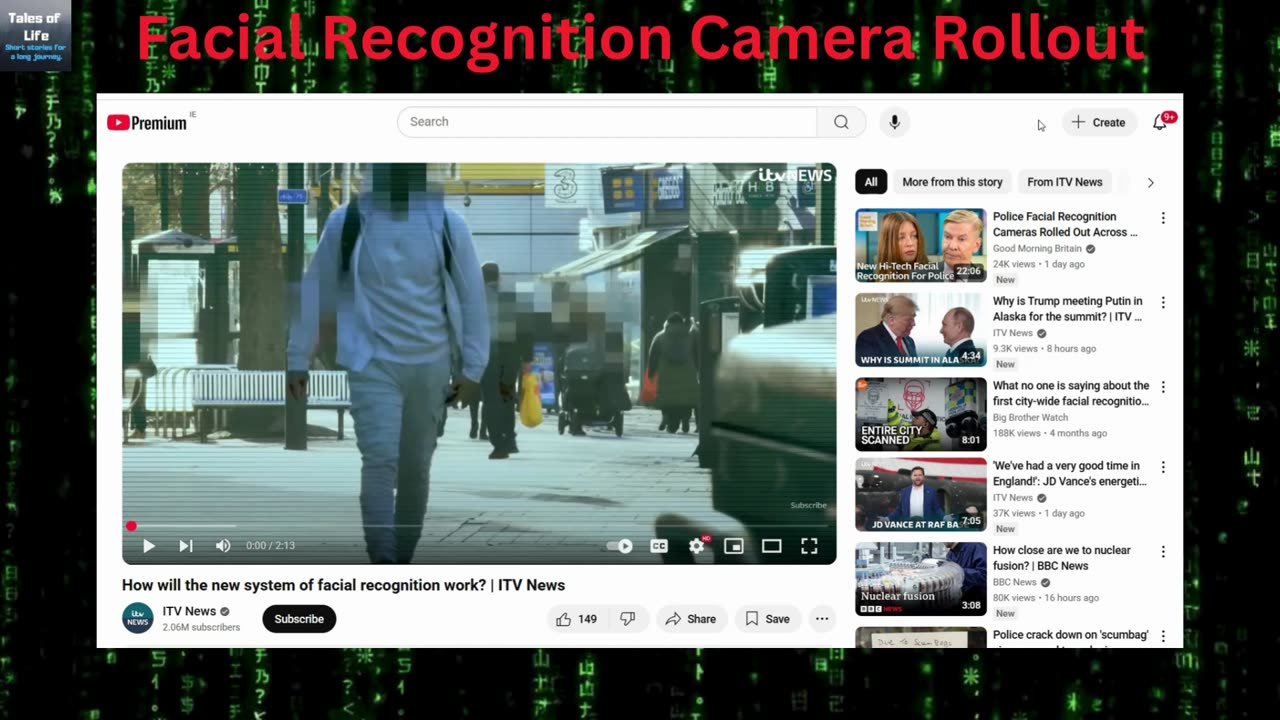Skip to the next video
Screen dimensions: 1280x720
[x=185, y=546]
